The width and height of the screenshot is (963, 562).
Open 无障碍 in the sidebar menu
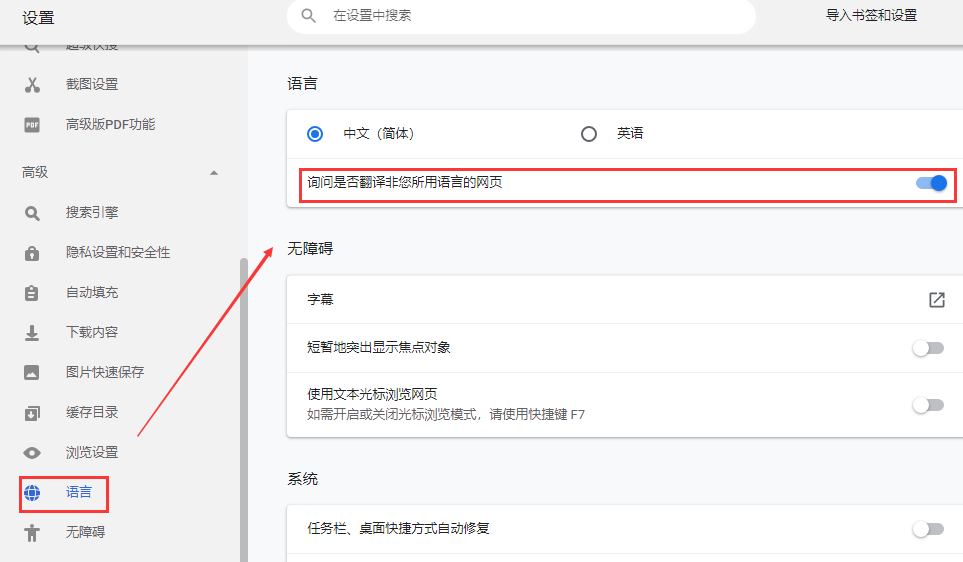pos(85,532)
